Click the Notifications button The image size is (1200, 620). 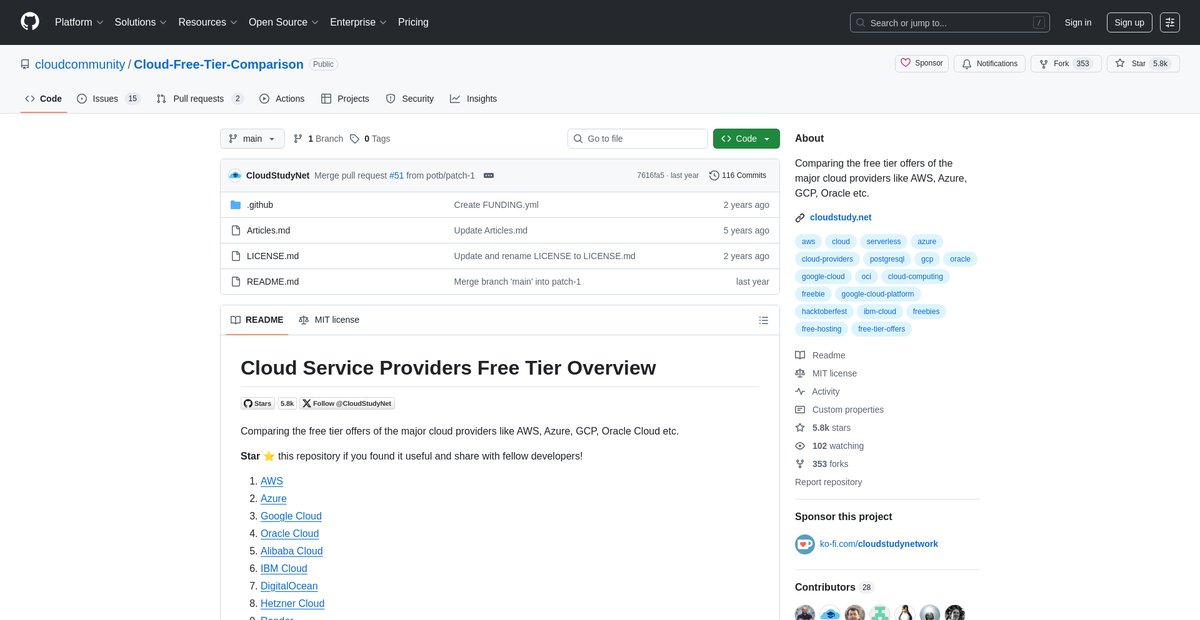(989, 63)
